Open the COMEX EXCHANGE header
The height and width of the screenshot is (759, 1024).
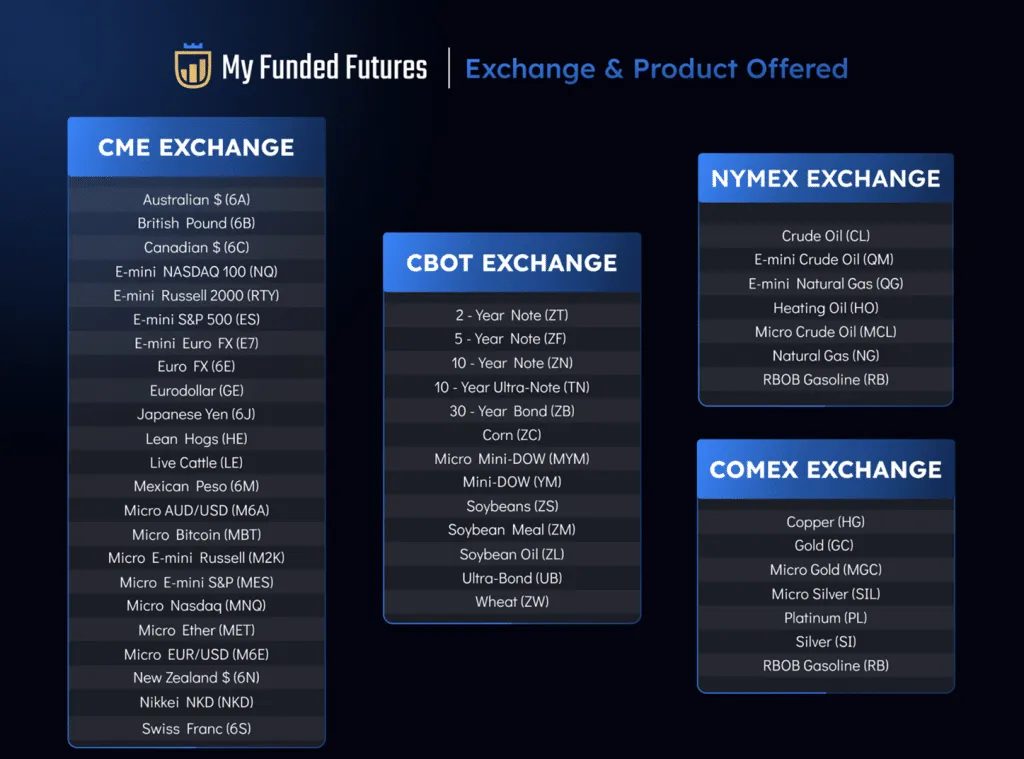(825, 470)
